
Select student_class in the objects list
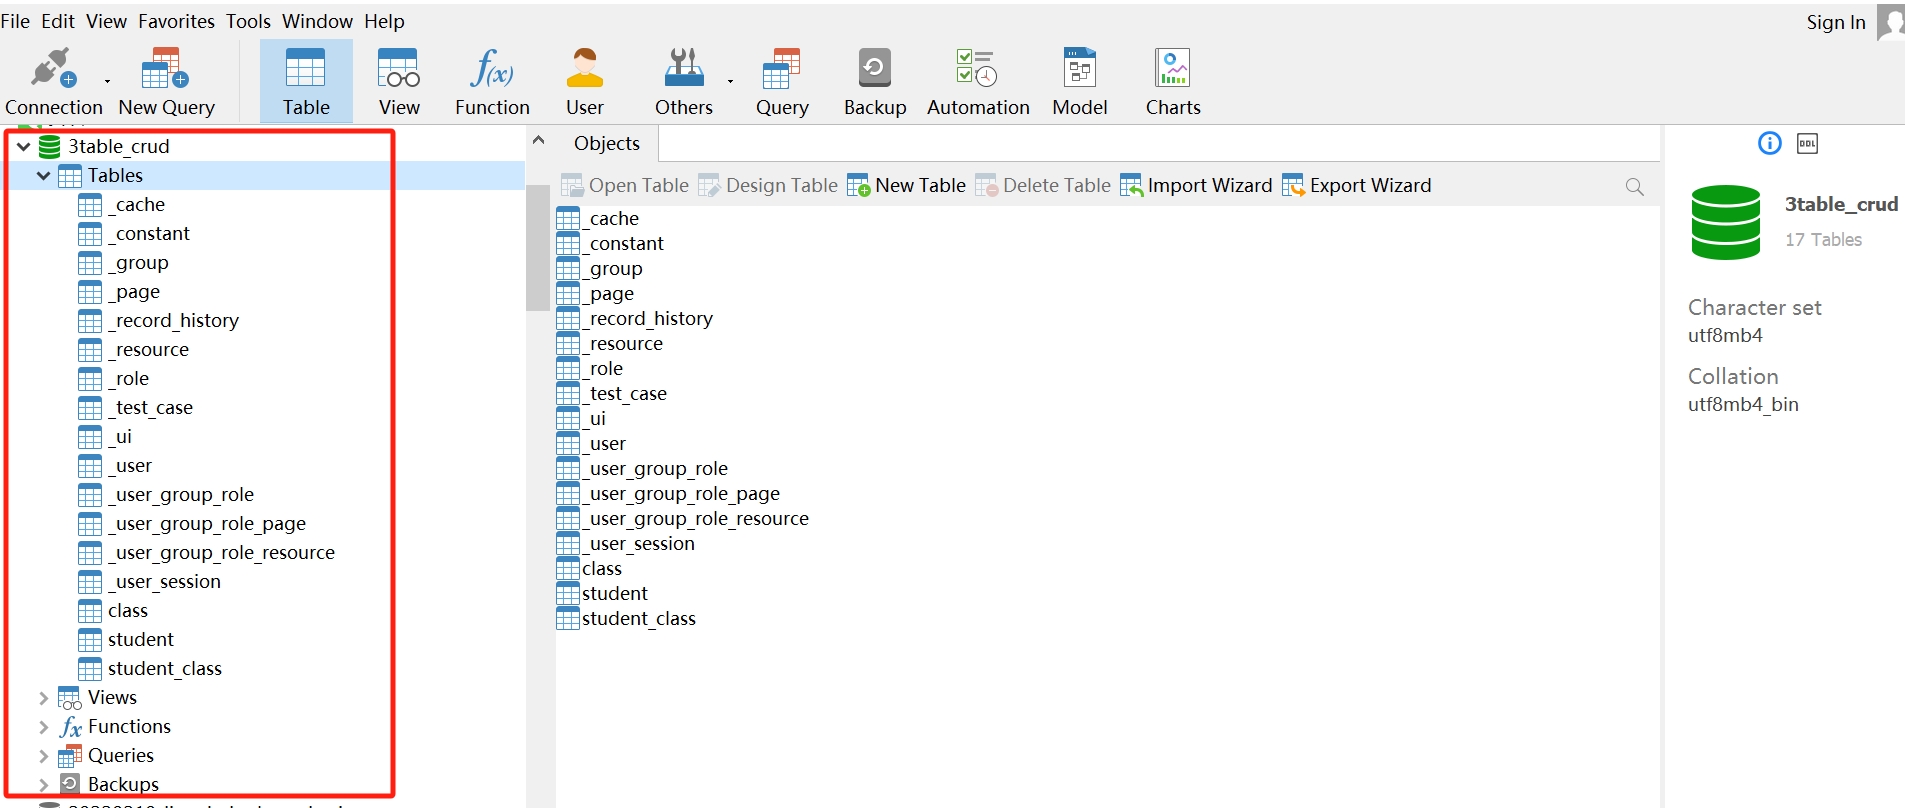(x=638, y=619)
